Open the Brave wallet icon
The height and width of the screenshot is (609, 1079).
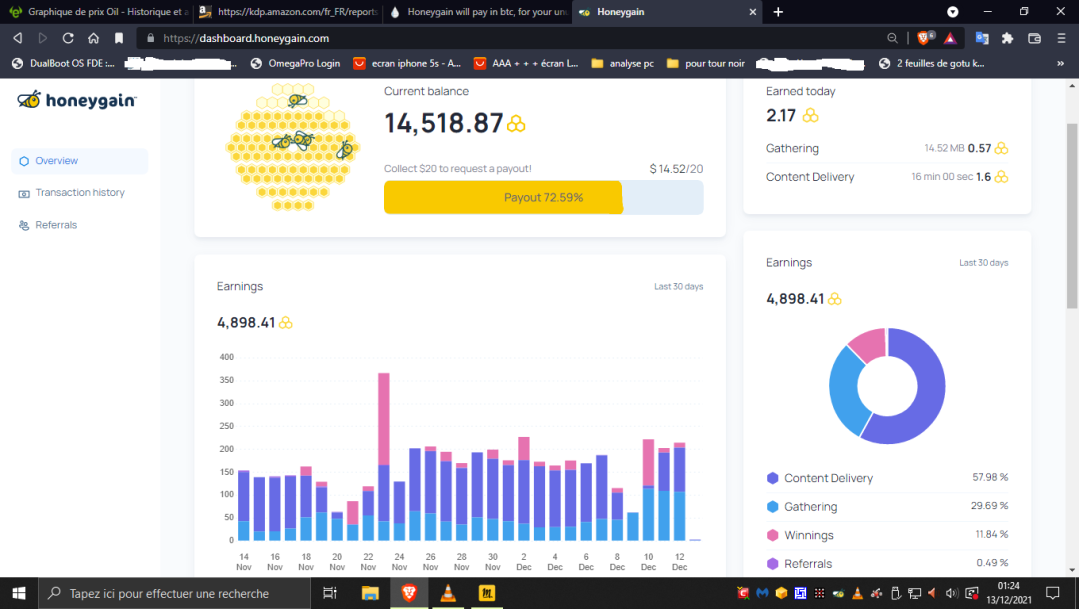(x=1034, y=39)
